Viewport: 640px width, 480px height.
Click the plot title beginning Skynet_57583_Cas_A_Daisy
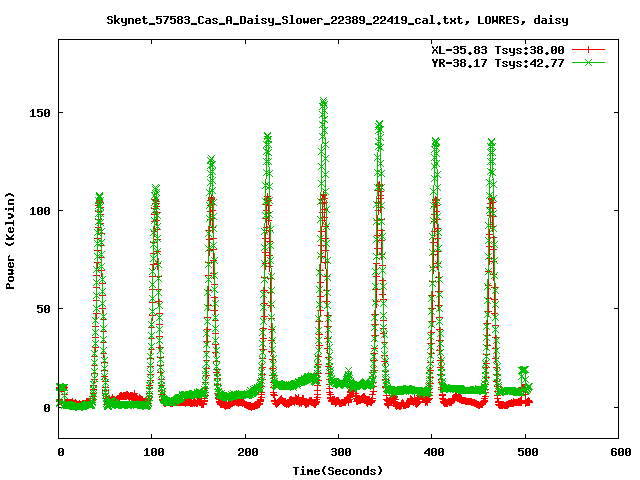point(337,20)
